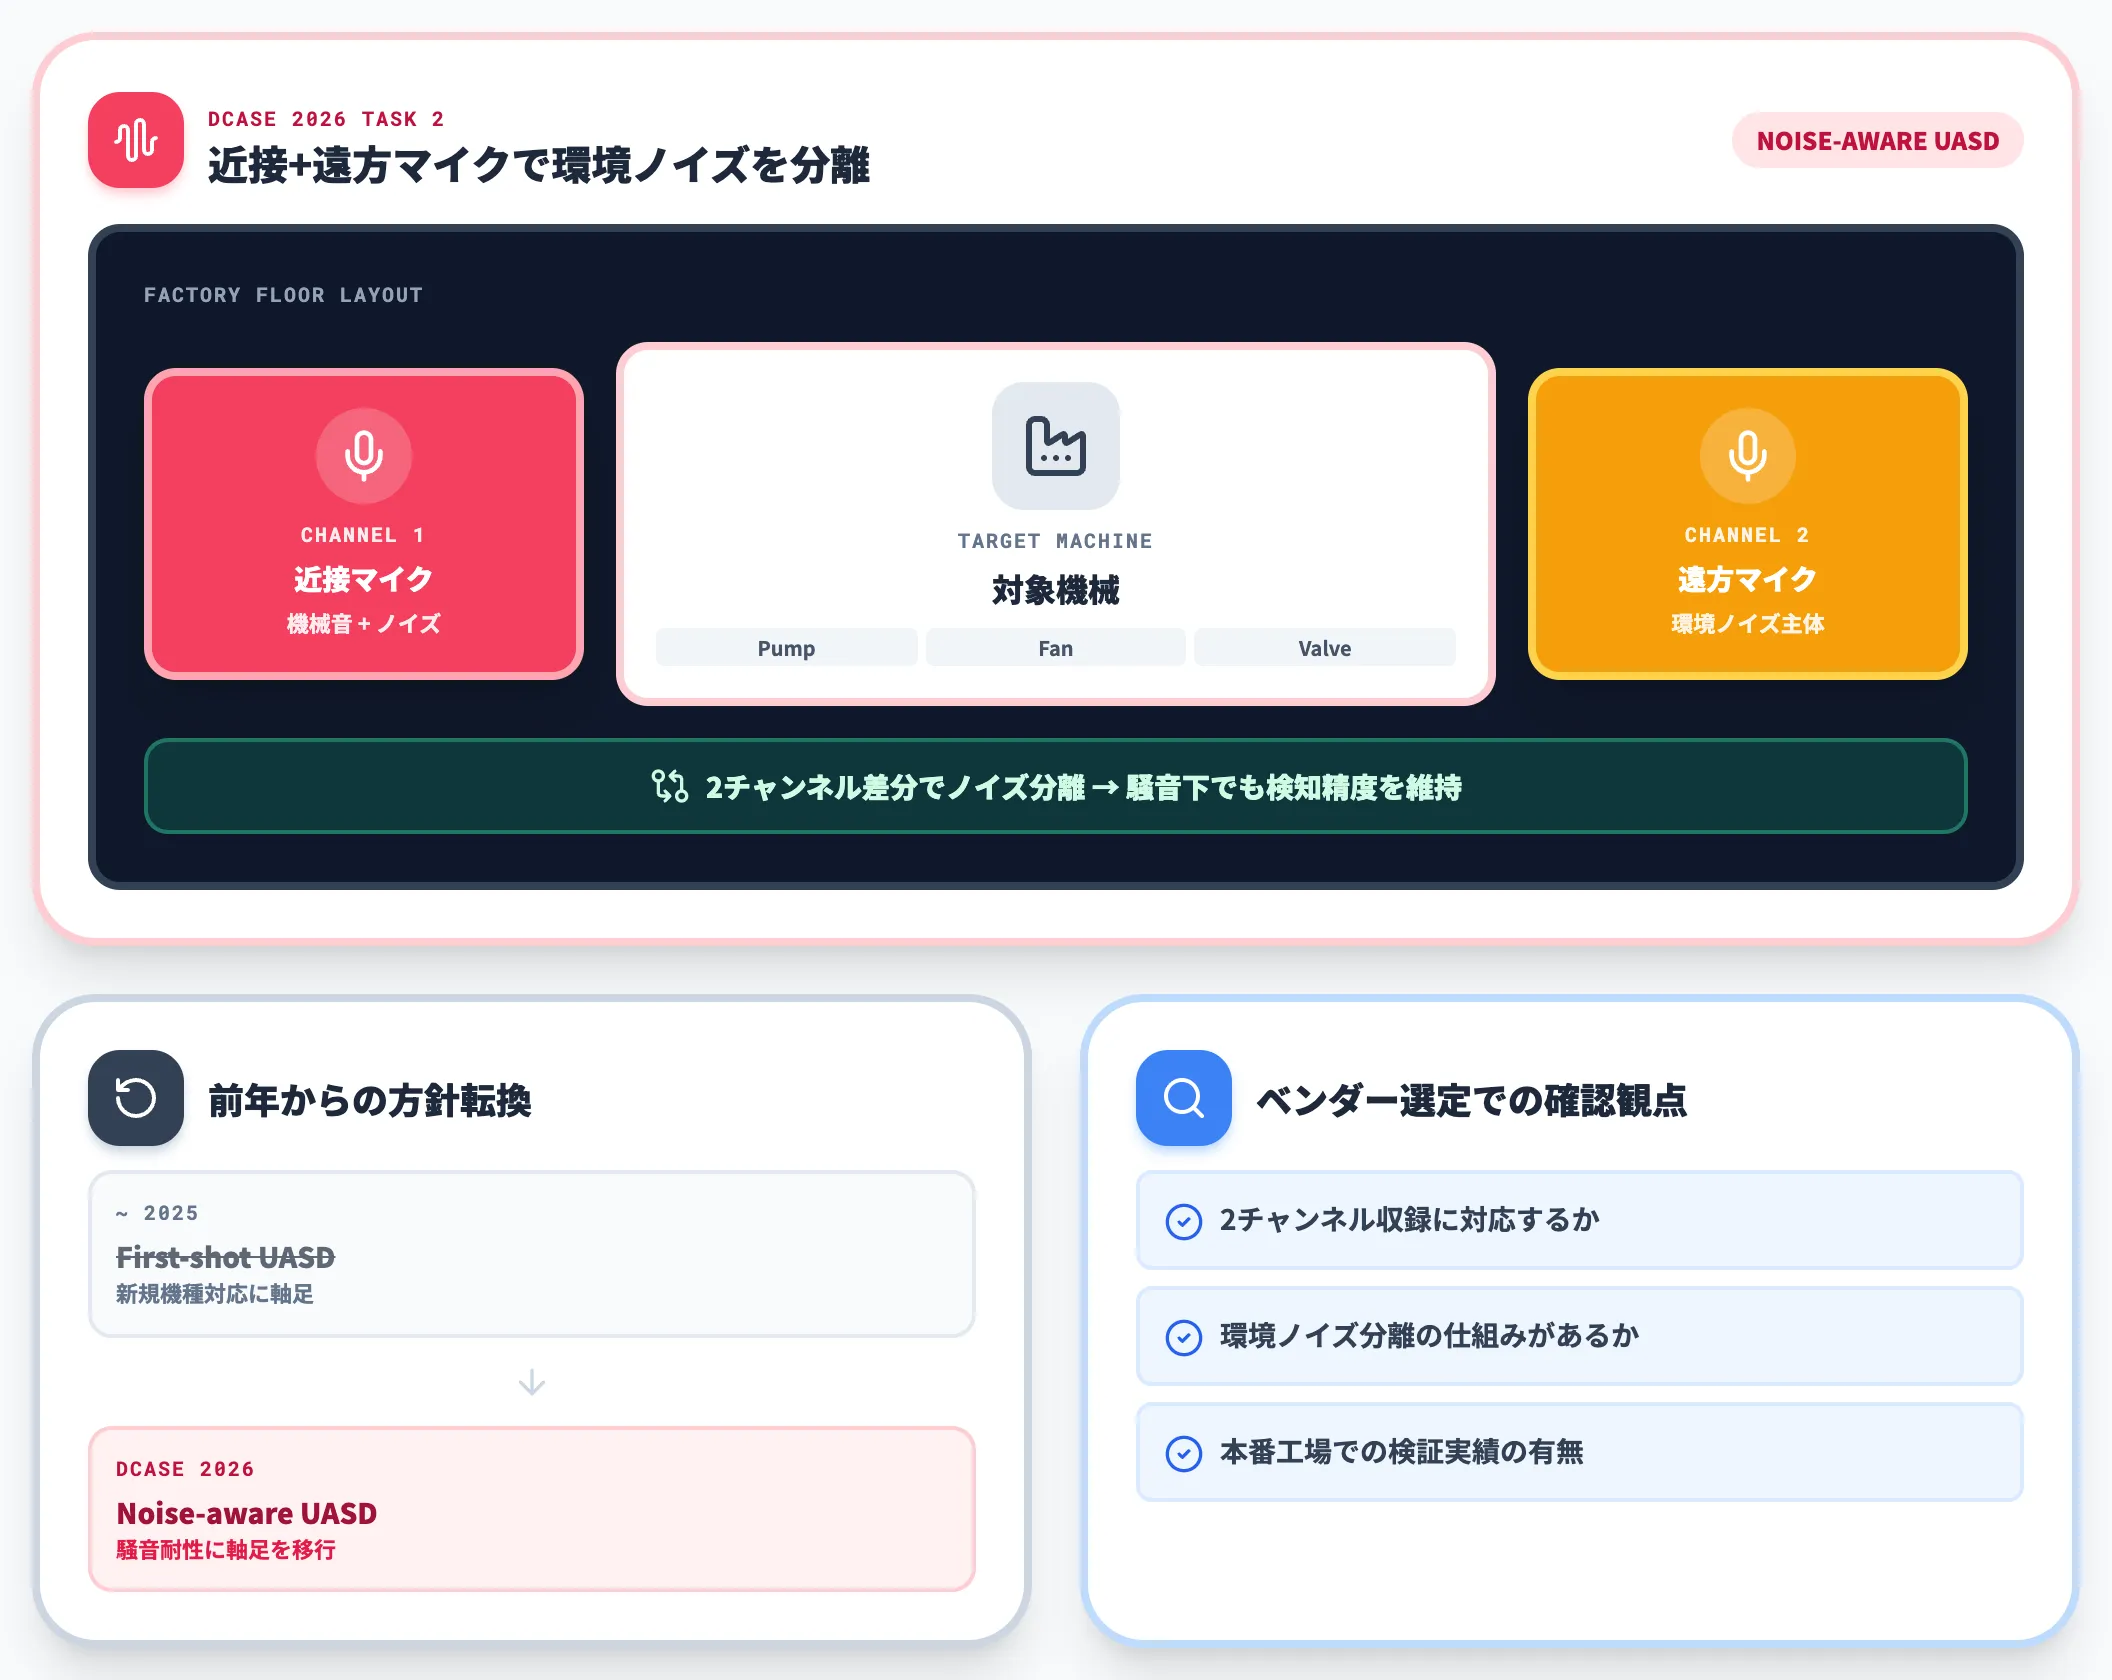Click the 騒音耐性に軸足を移行 caption
Image resolution: width=2112 pixels, height=1680 pixels.
(x=226, y=1550)
